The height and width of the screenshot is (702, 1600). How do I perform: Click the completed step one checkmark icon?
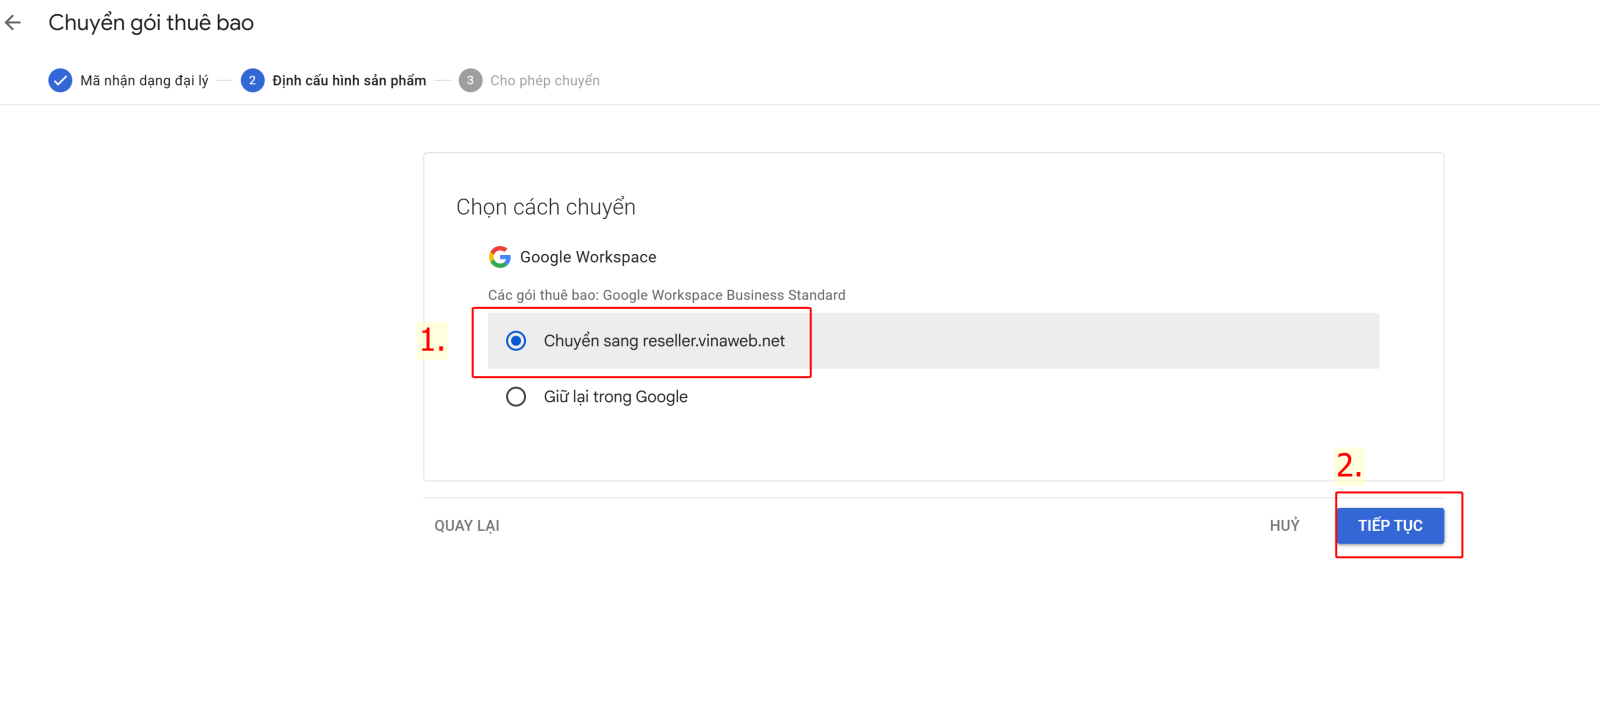pos(60,80)
